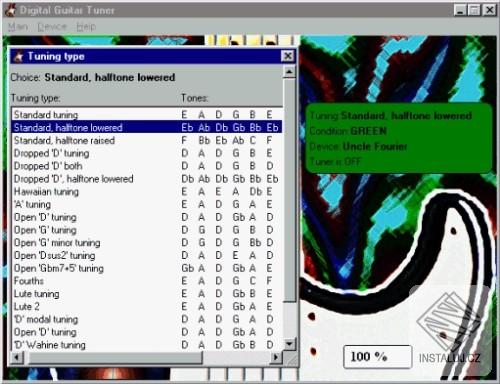Click the vertical scrollbar thumb
Viewport: 500px width, 385px height.
click(289, 190)
